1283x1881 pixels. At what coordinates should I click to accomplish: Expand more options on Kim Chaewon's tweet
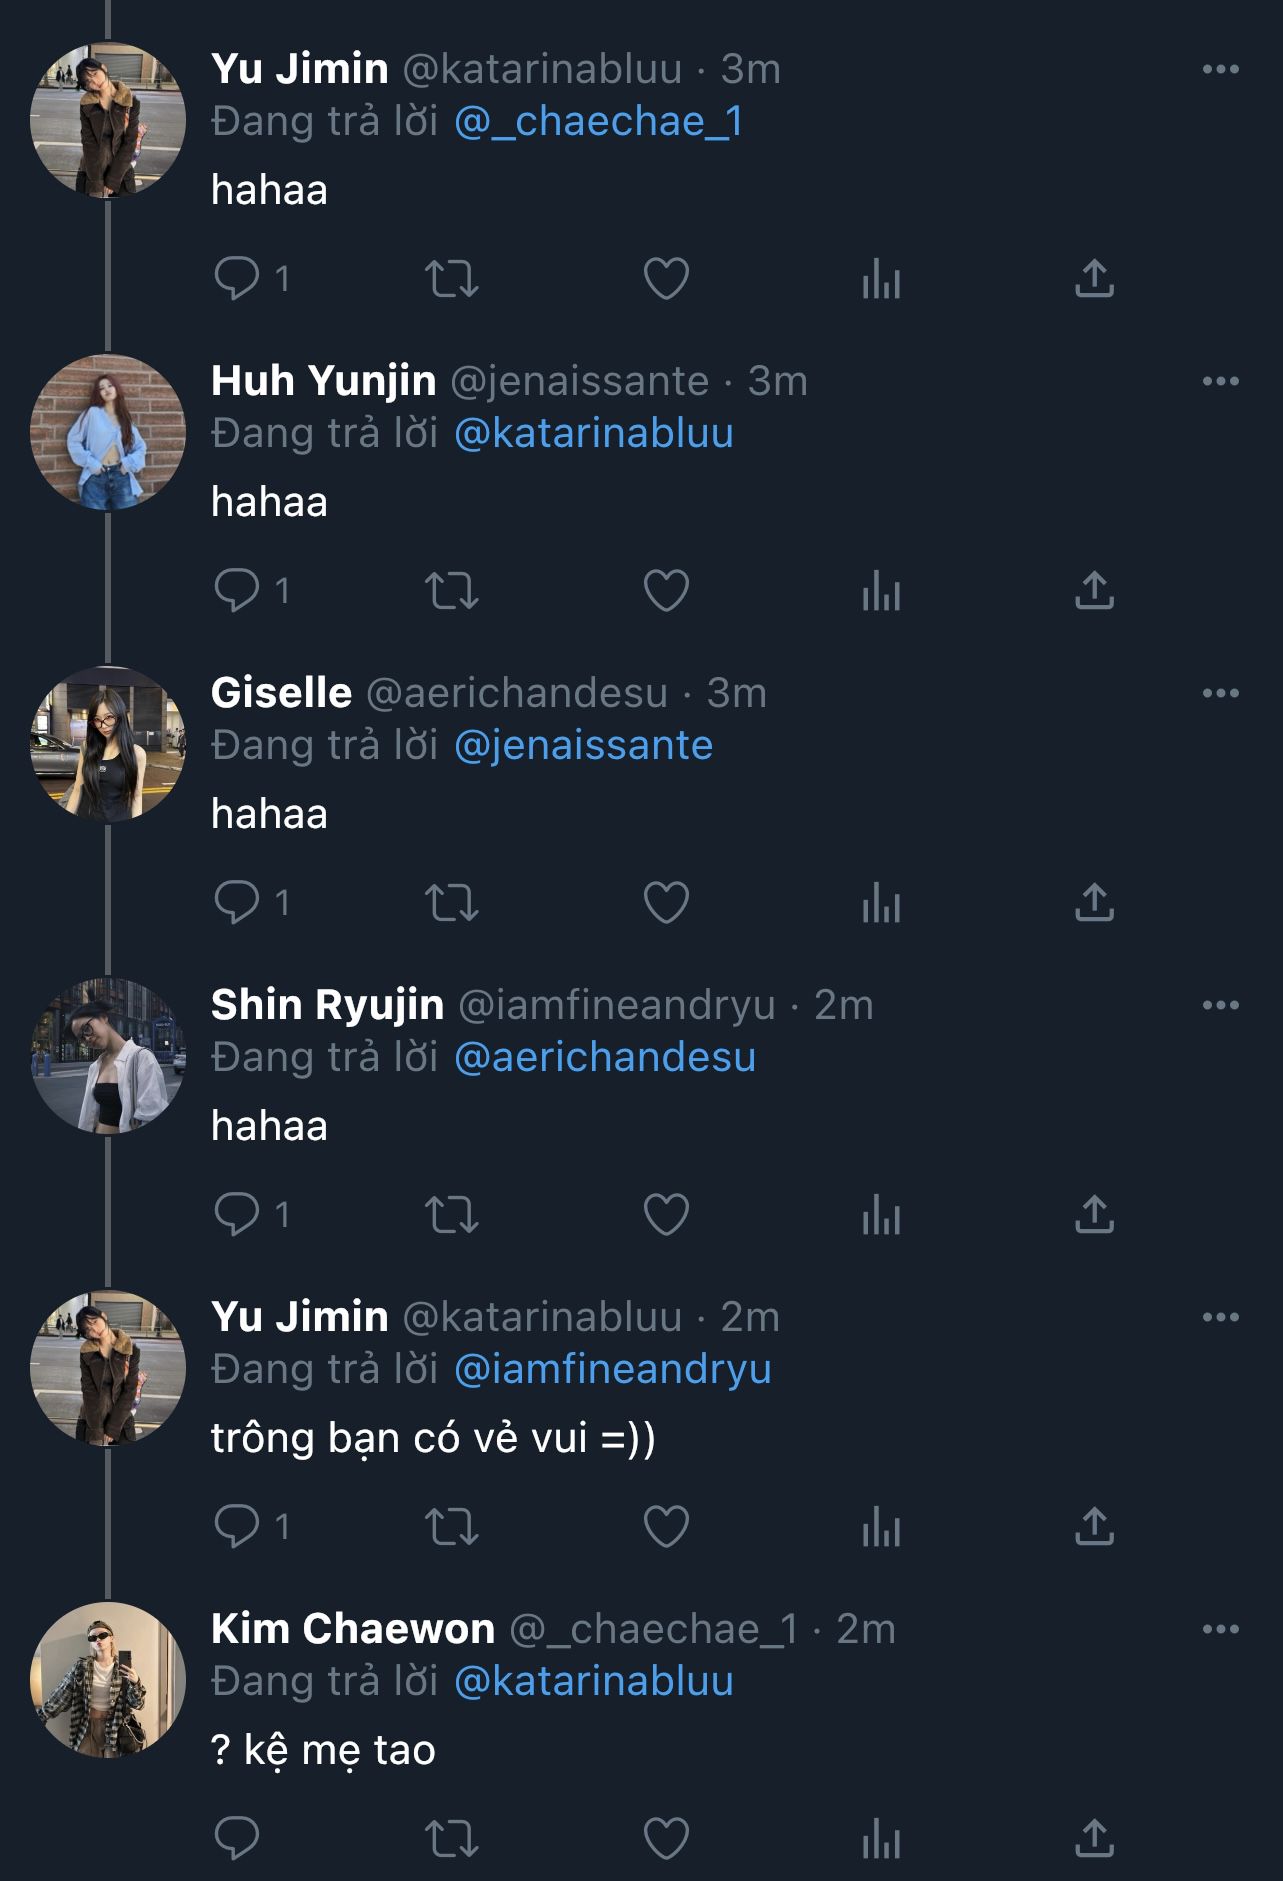pyautogui.click(x=1220, y=1629)
